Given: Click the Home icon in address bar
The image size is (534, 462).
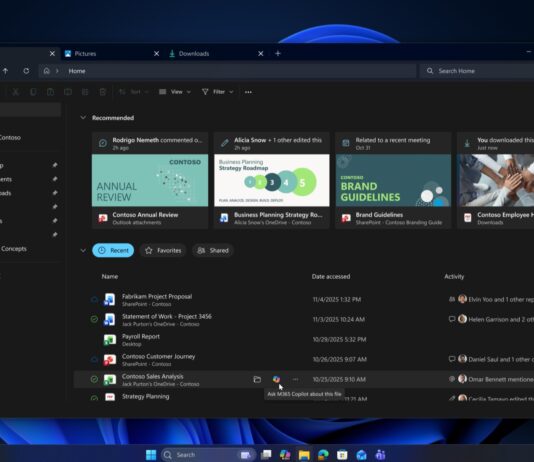Looking at the screenshot, I should click(47, 71).
